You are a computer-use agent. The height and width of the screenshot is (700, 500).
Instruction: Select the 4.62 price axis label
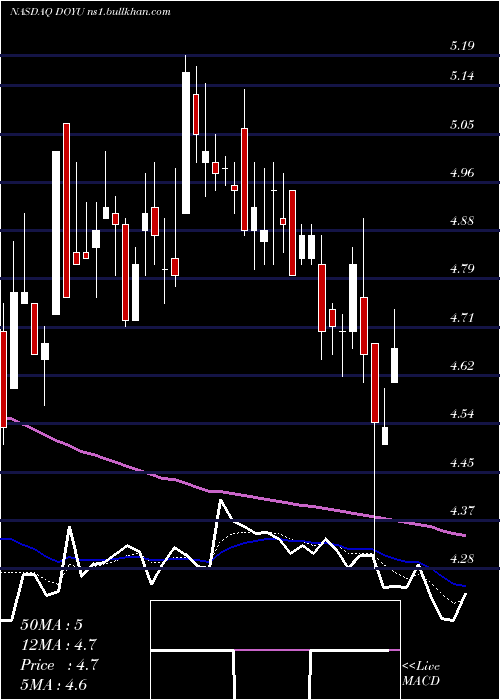[462, 366]
